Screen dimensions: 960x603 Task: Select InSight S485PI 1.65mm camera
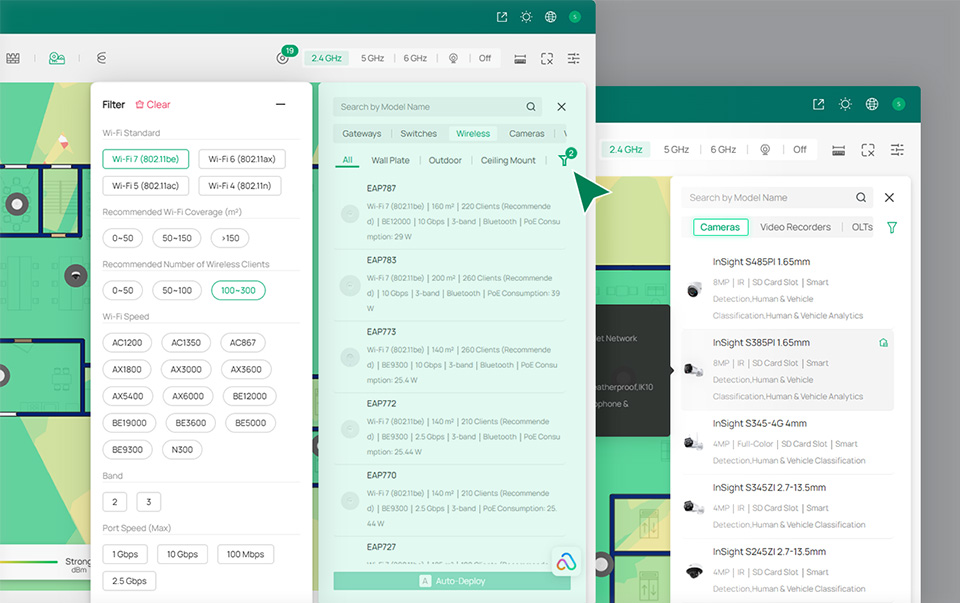787,288
